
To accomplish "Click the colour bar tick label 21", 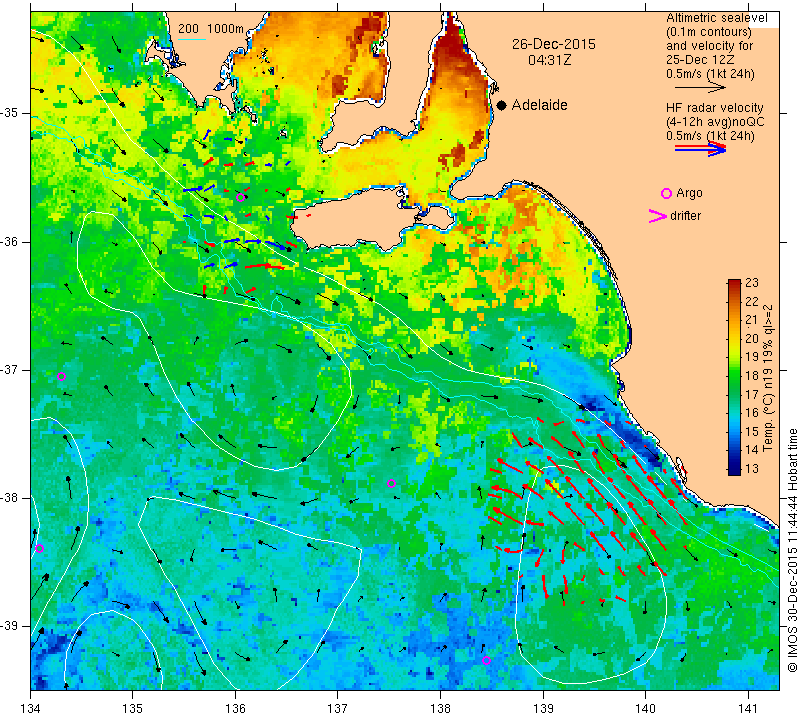I will (752, 320).
